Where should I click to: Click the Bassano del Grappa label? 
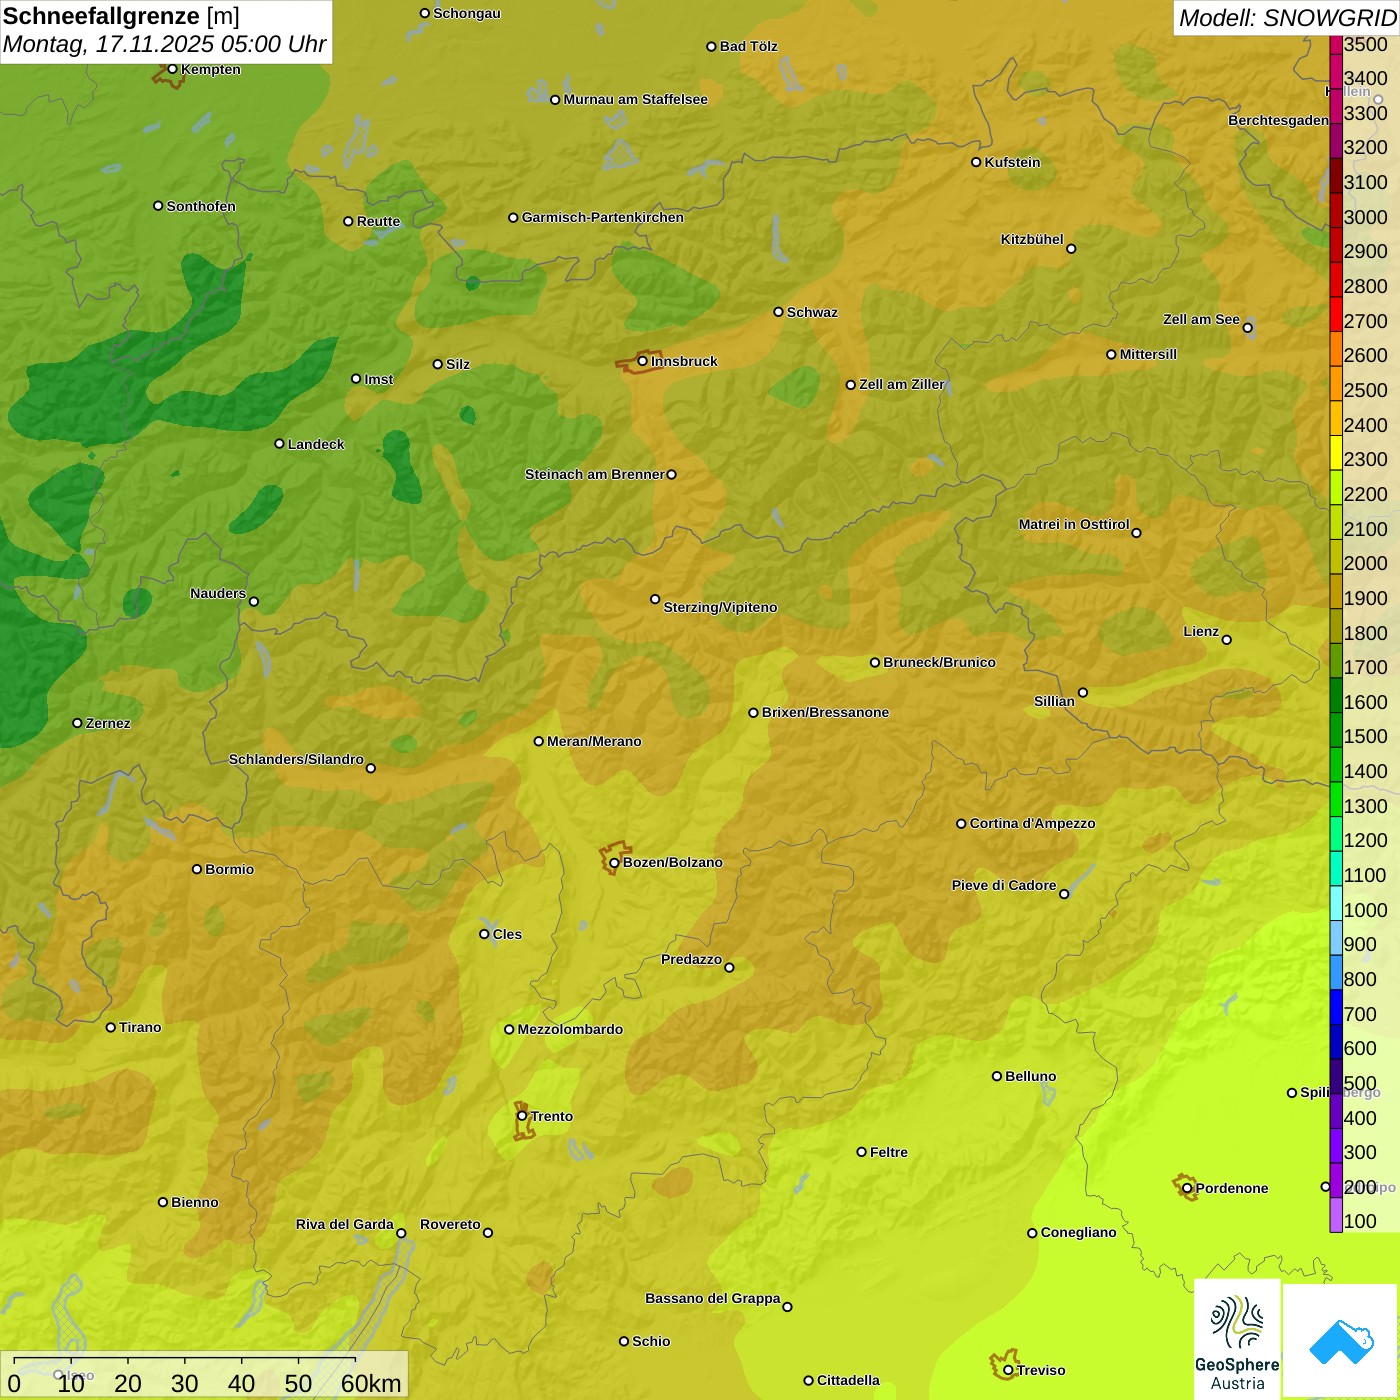(x=713, y=1298)
